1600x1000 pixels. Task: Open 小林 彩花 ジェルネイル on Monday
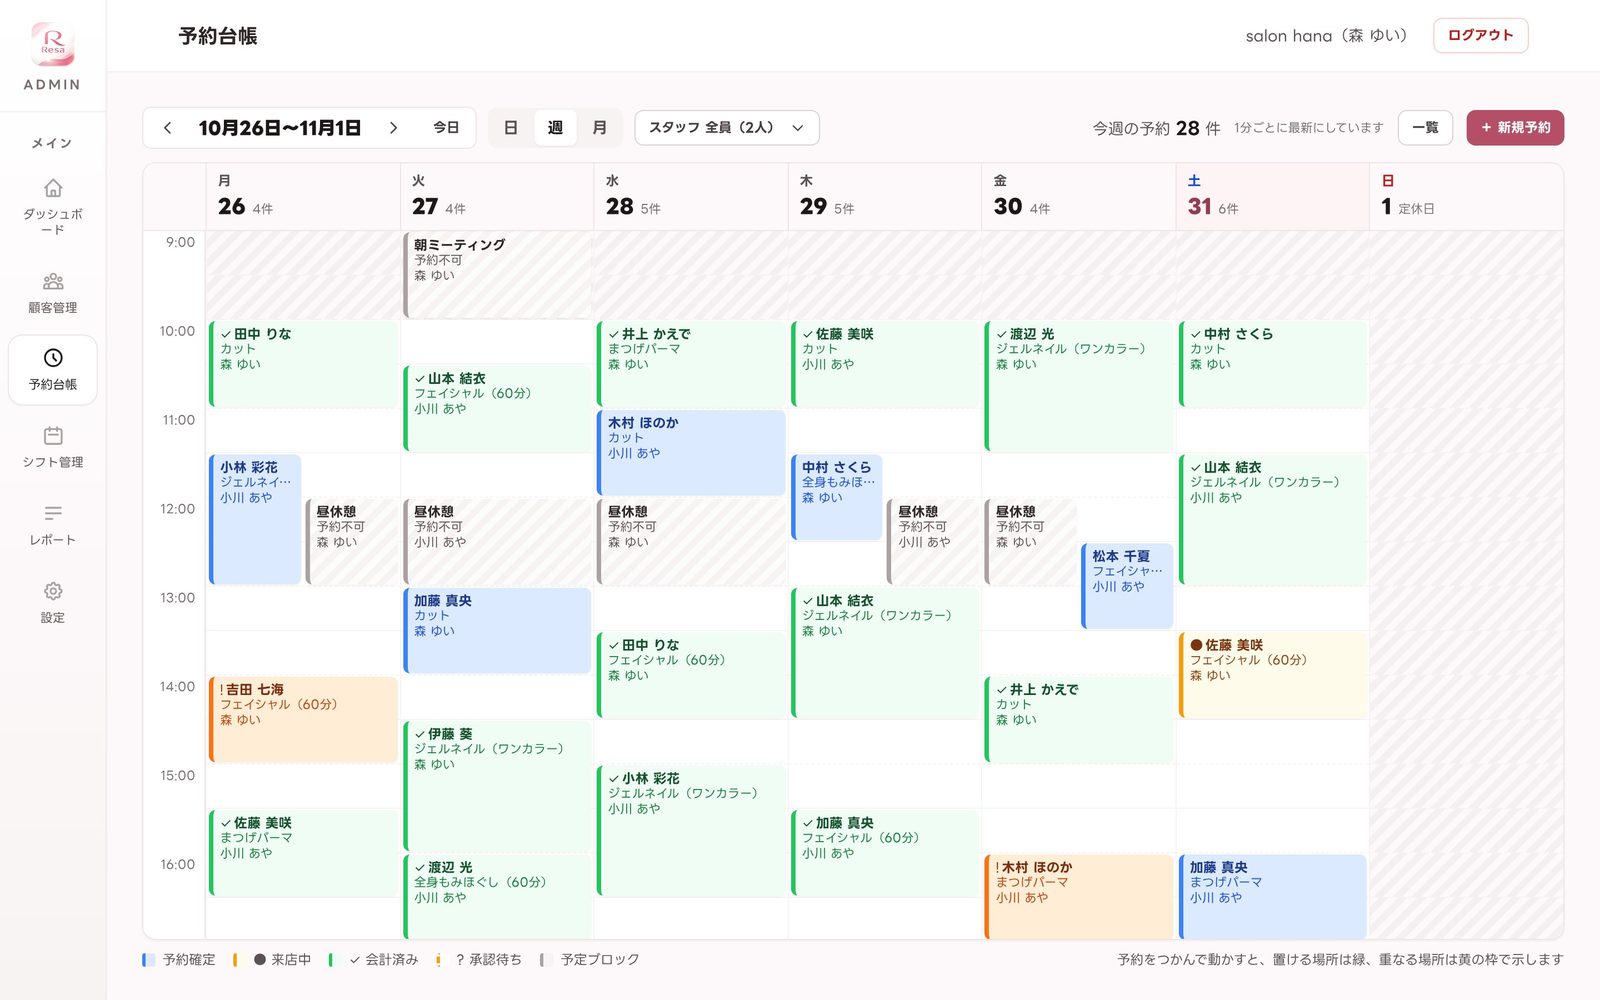click(x=255, y=519)
